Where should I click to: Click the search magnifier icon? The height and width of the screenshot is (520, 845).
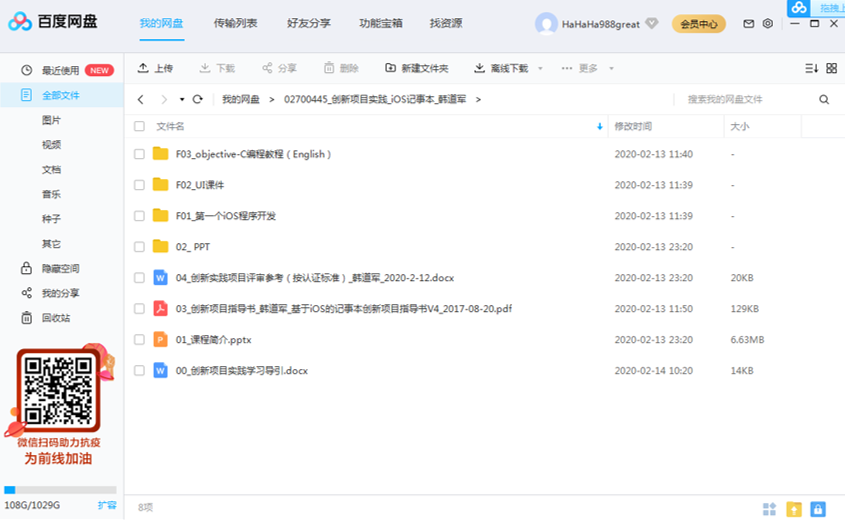pos(824,100)
